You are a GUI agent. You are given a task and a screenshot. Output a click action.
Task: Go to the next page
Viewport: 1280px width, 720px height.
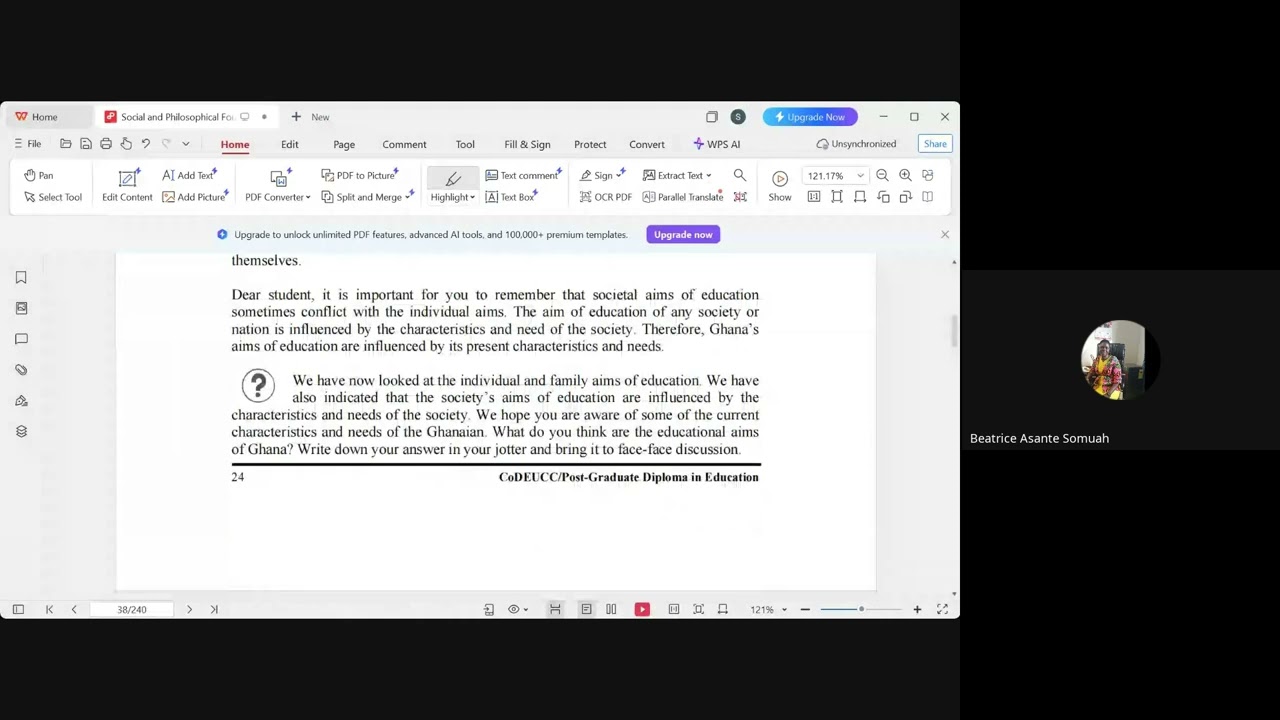pos(189,609)
